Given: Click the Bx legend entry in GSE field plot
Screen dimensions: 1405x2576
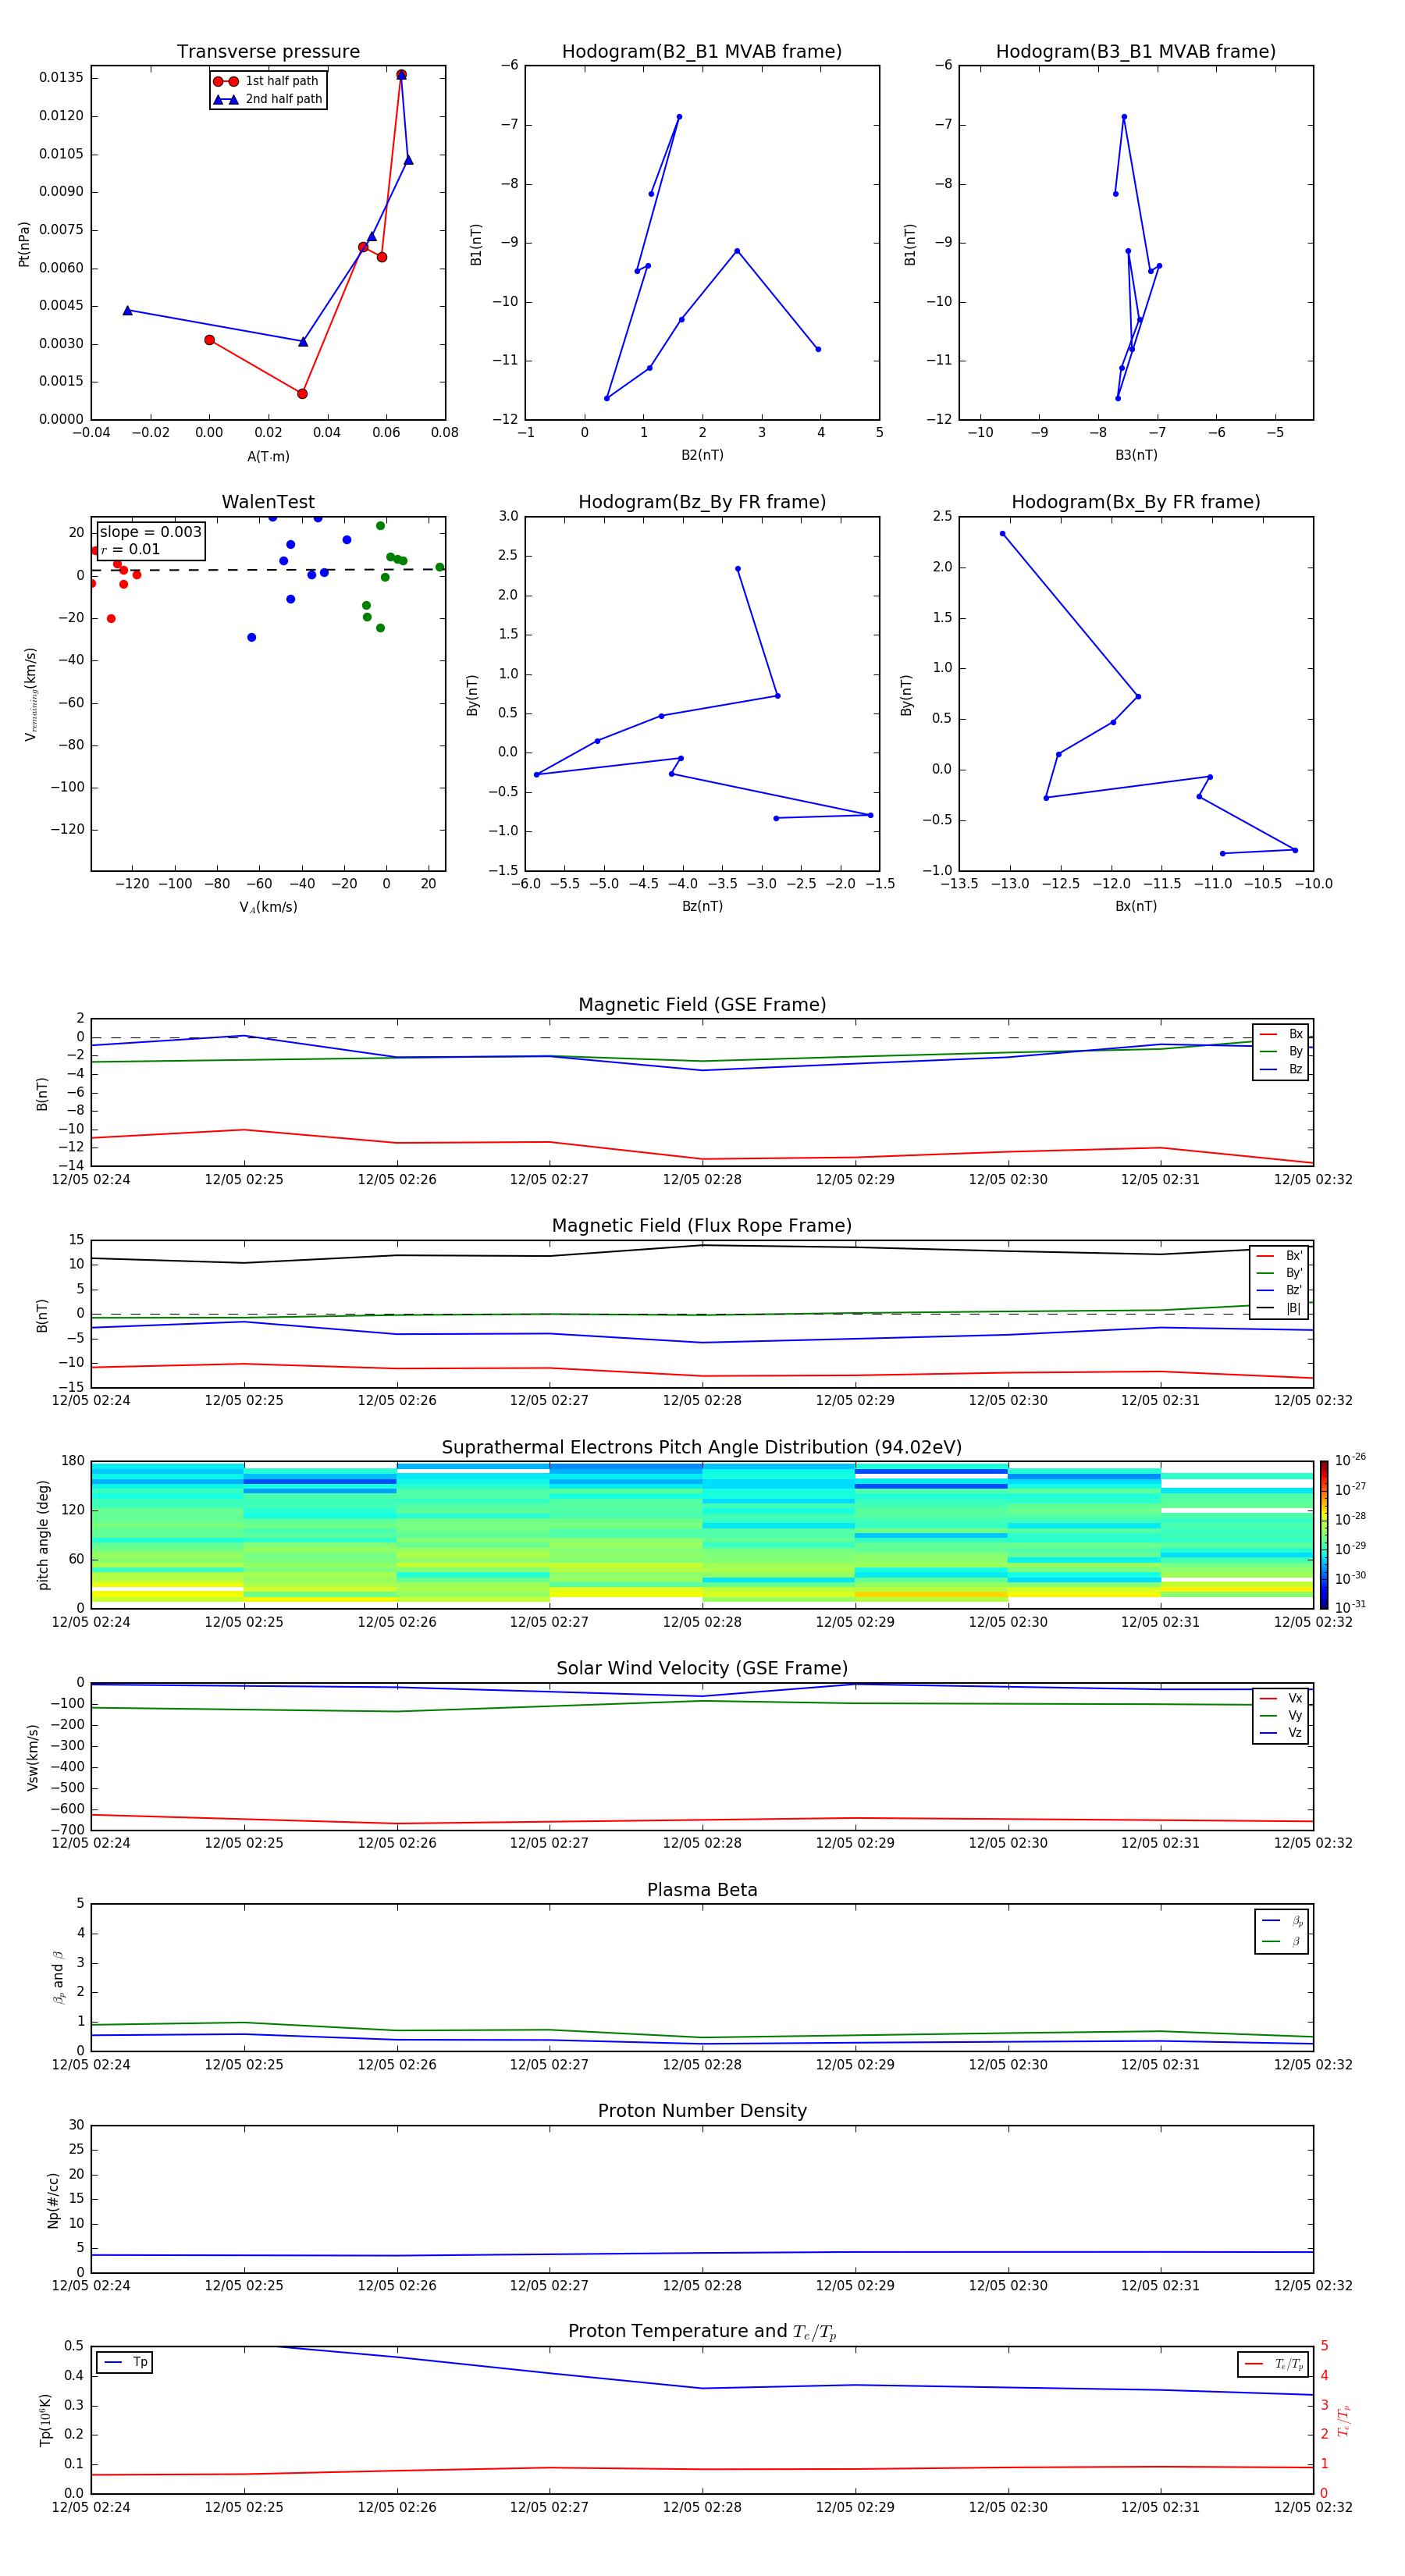Looking at the screenshot, I should [x=1281, y=1034].
